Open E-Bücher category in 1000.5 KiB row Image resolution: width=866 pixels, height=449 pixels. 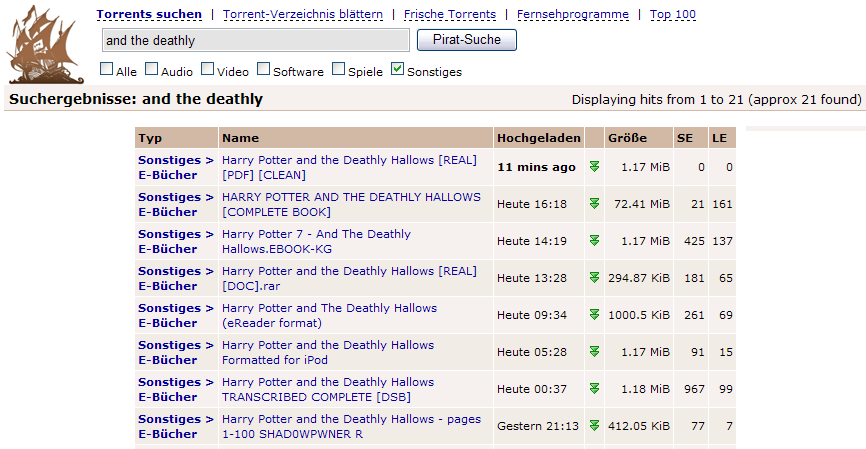[167, 323]
